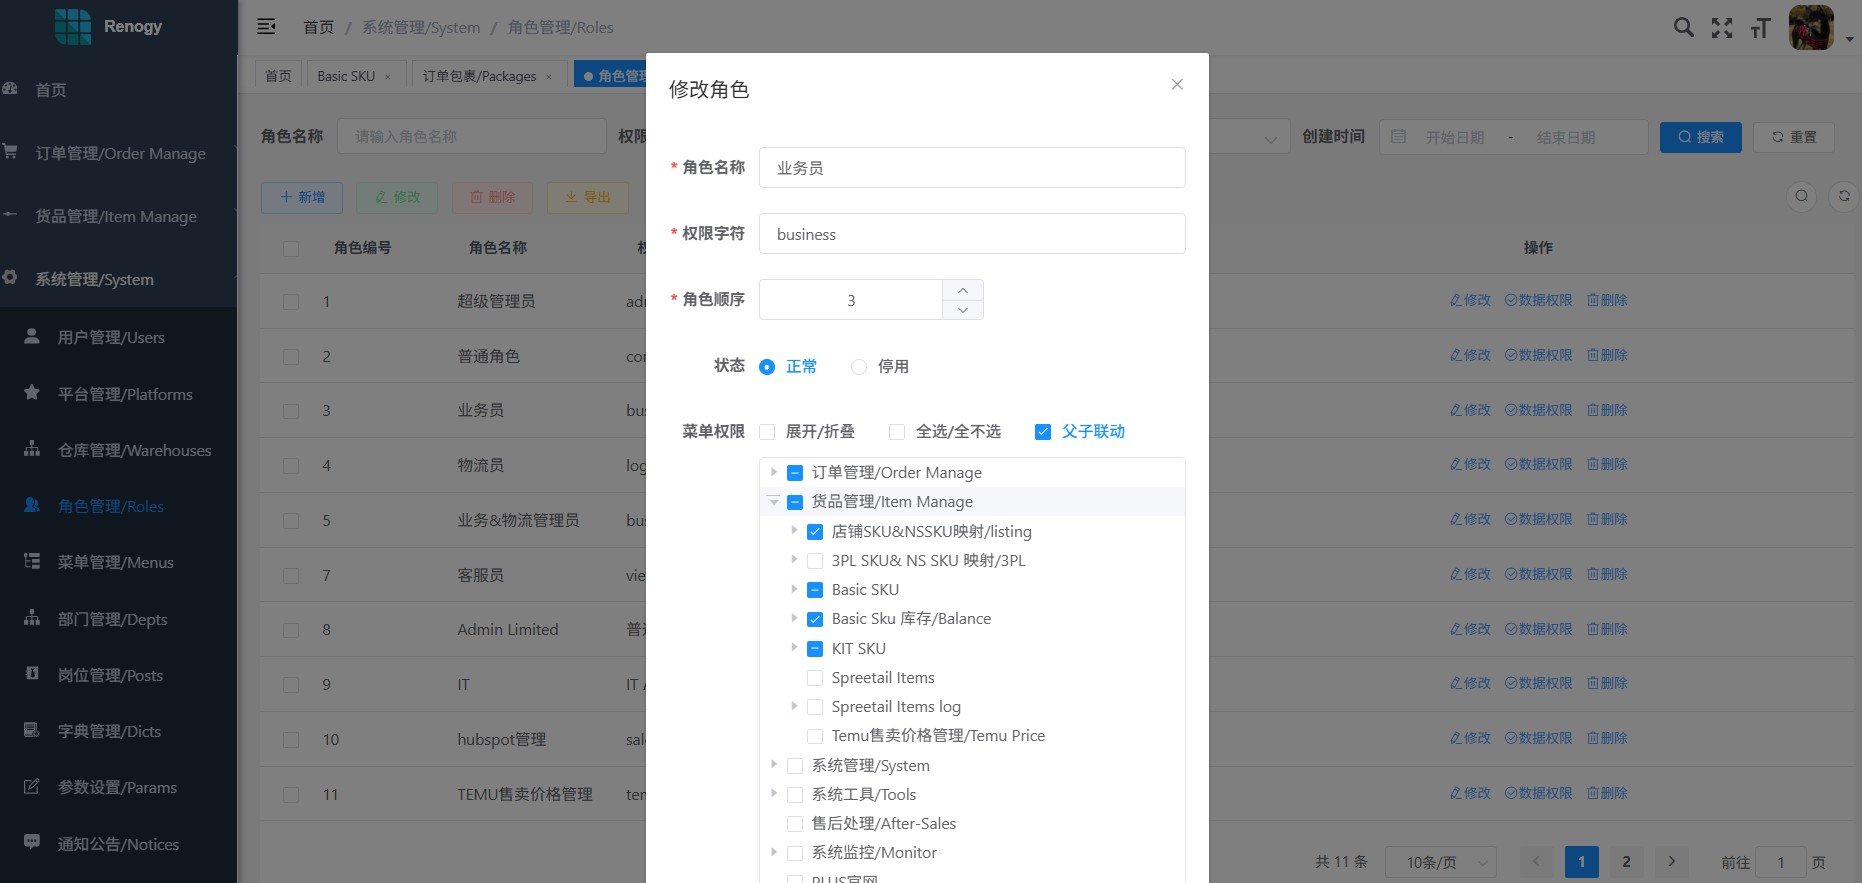This screenshot has width=1862, height=883.
Task: Click the Renogy logo icon
Action: [72, 27]
